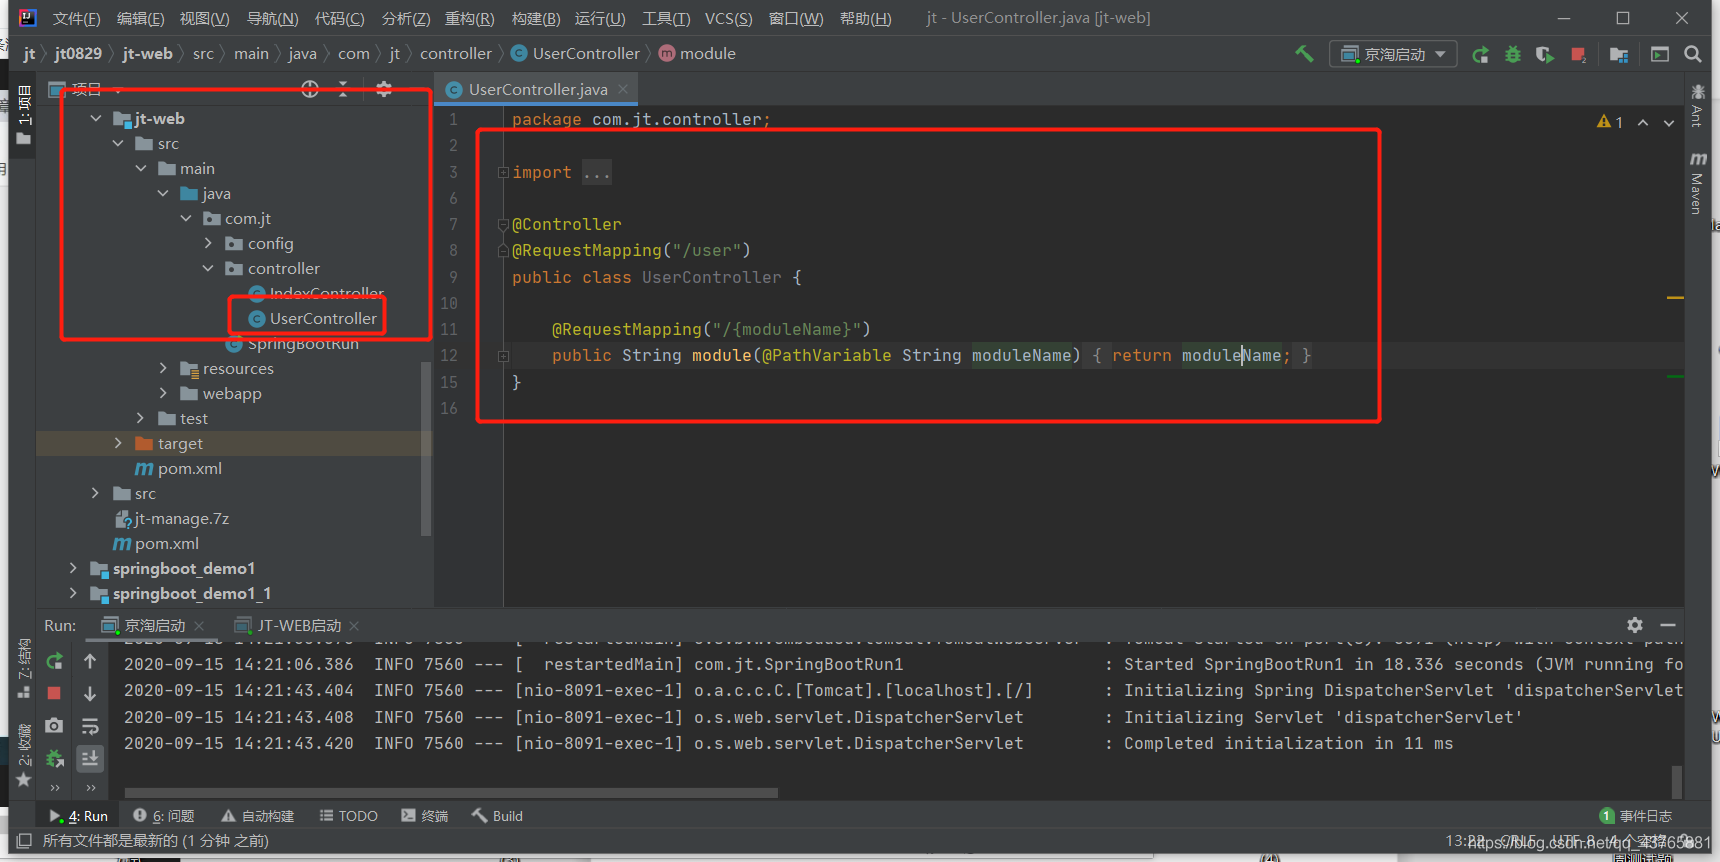Open the 京淘启动 run configuration dropdown
Viewport: 1720px width, 862px height.
point(1393,54)
